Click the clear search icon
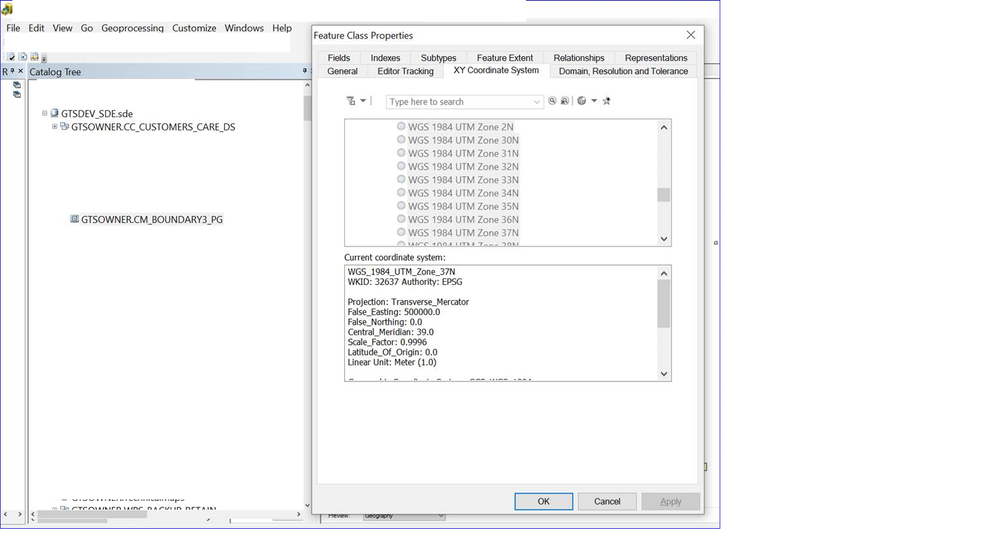Screen dimensions: 998x540 tap(565, 101)
